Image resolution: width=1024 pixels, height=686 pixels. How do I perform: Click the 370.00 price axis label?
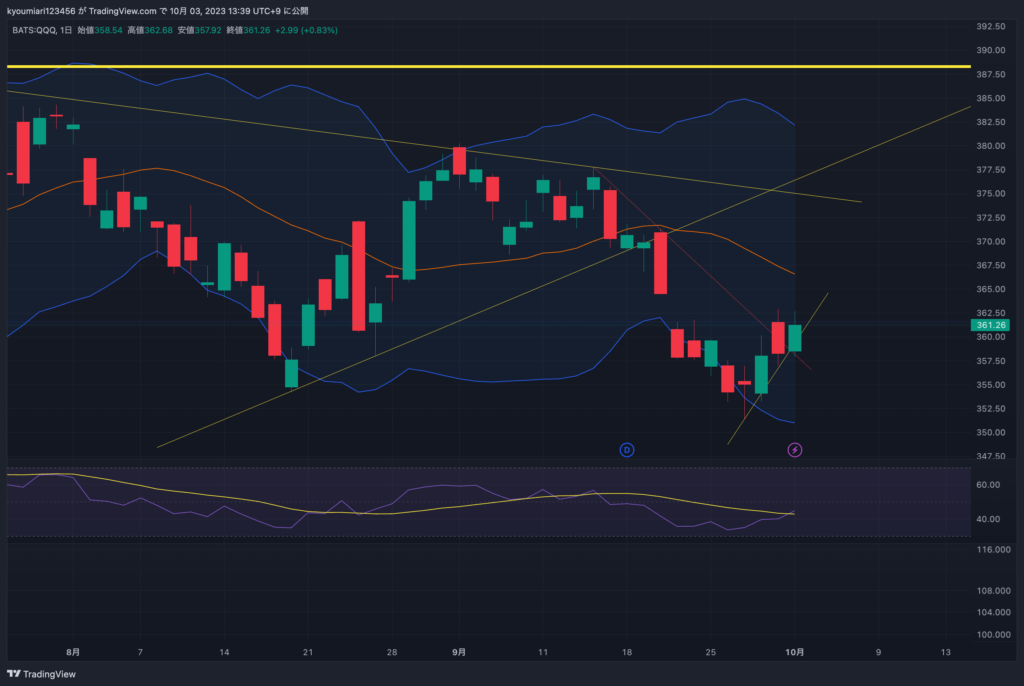pyautogui.click(x=991, y=242)
